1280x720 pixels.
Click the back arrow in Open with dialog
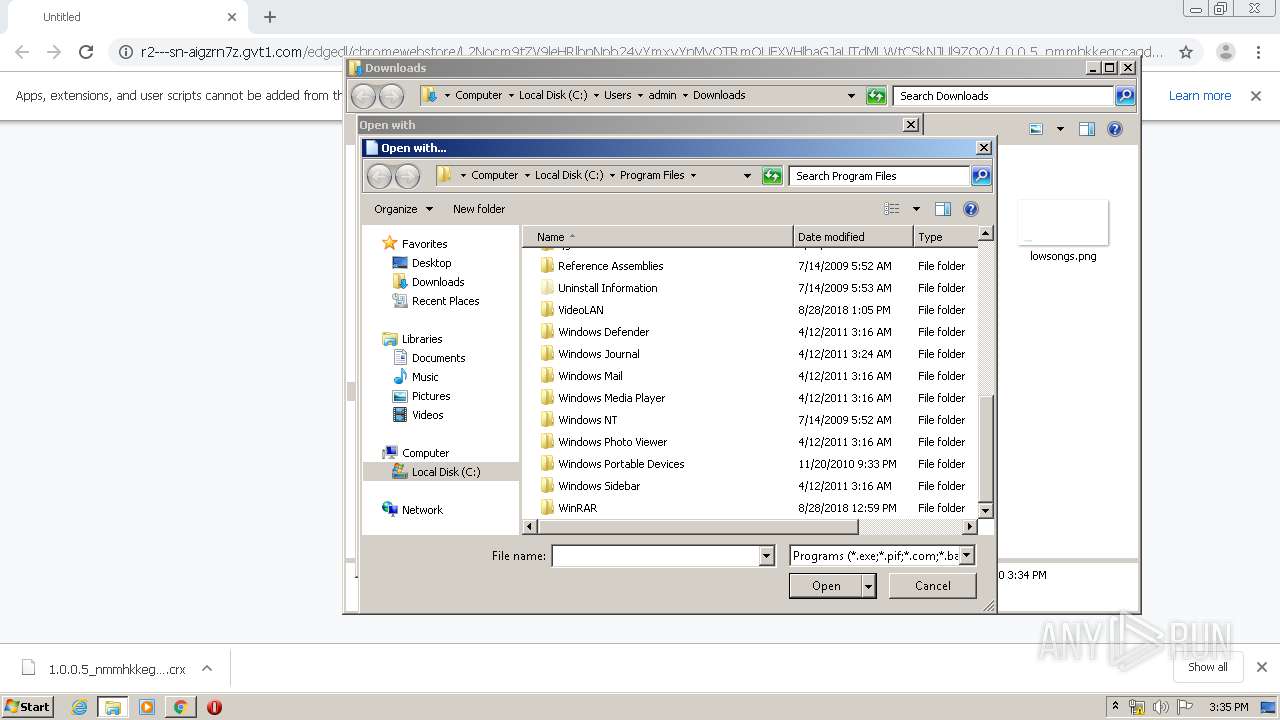coord(379,176)
